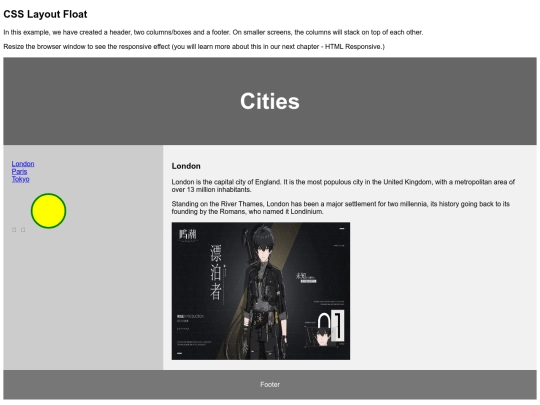The width and height of the screenshot is (540, 405).
Task: Click the intro sentence starting 'In this example'
Action: click(x=213, y=32)
